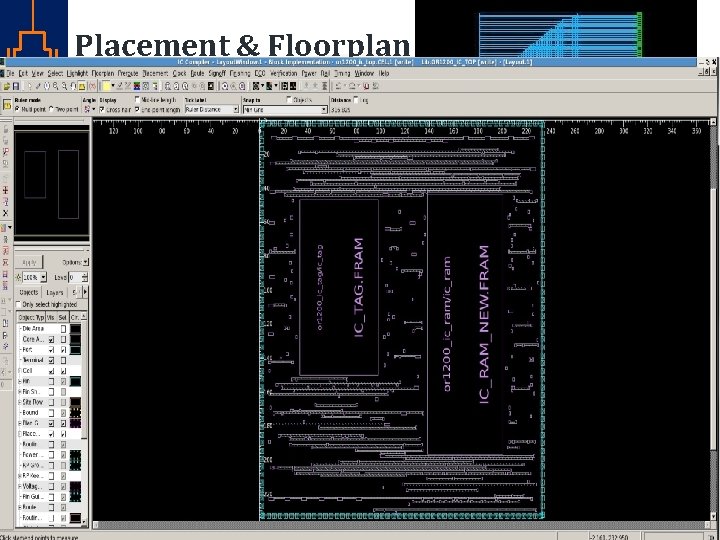Screen dimensions: 720x540
Task: Expand the Cell object type row
Action: [19, 371]
